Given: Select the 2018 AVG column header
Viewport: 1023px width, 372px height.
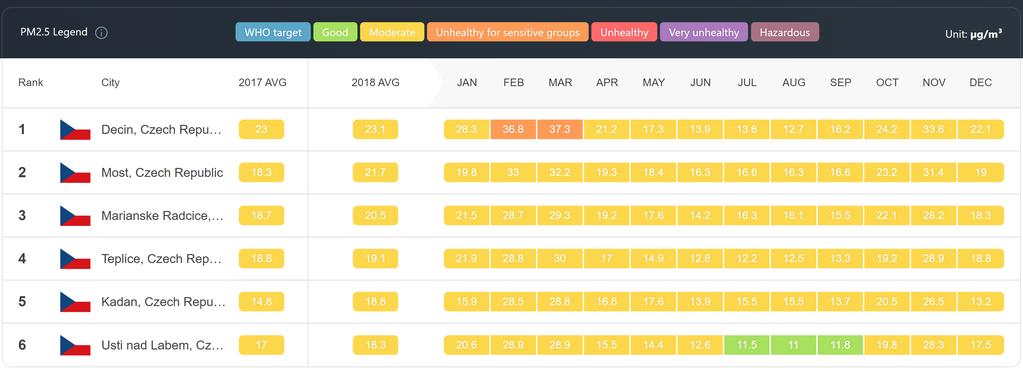Looking at the screenshot, I should pos(375,83).
